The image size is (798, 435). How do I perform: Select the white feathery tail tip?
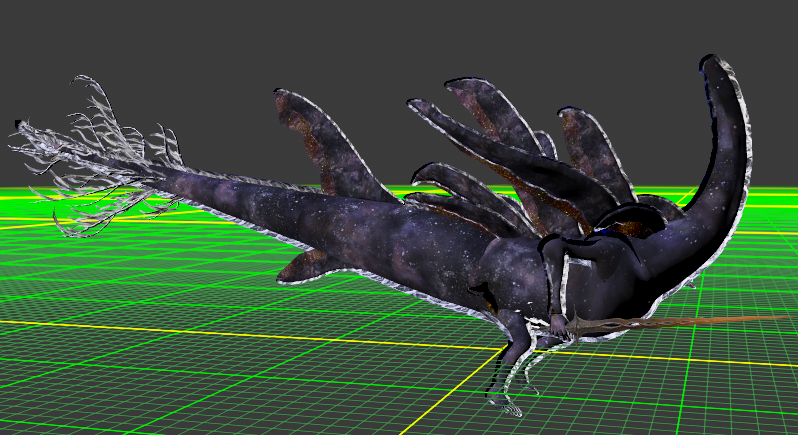click(x=97, y=155)
